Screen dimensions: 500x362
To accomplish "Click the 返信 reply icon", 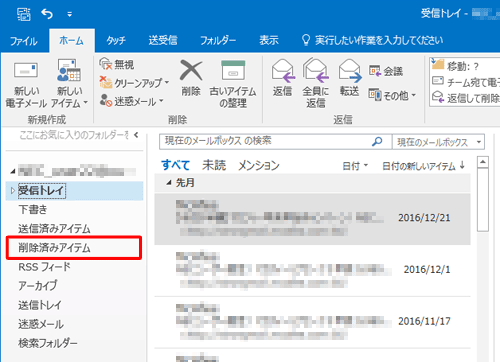I will [x=283, y=71].
